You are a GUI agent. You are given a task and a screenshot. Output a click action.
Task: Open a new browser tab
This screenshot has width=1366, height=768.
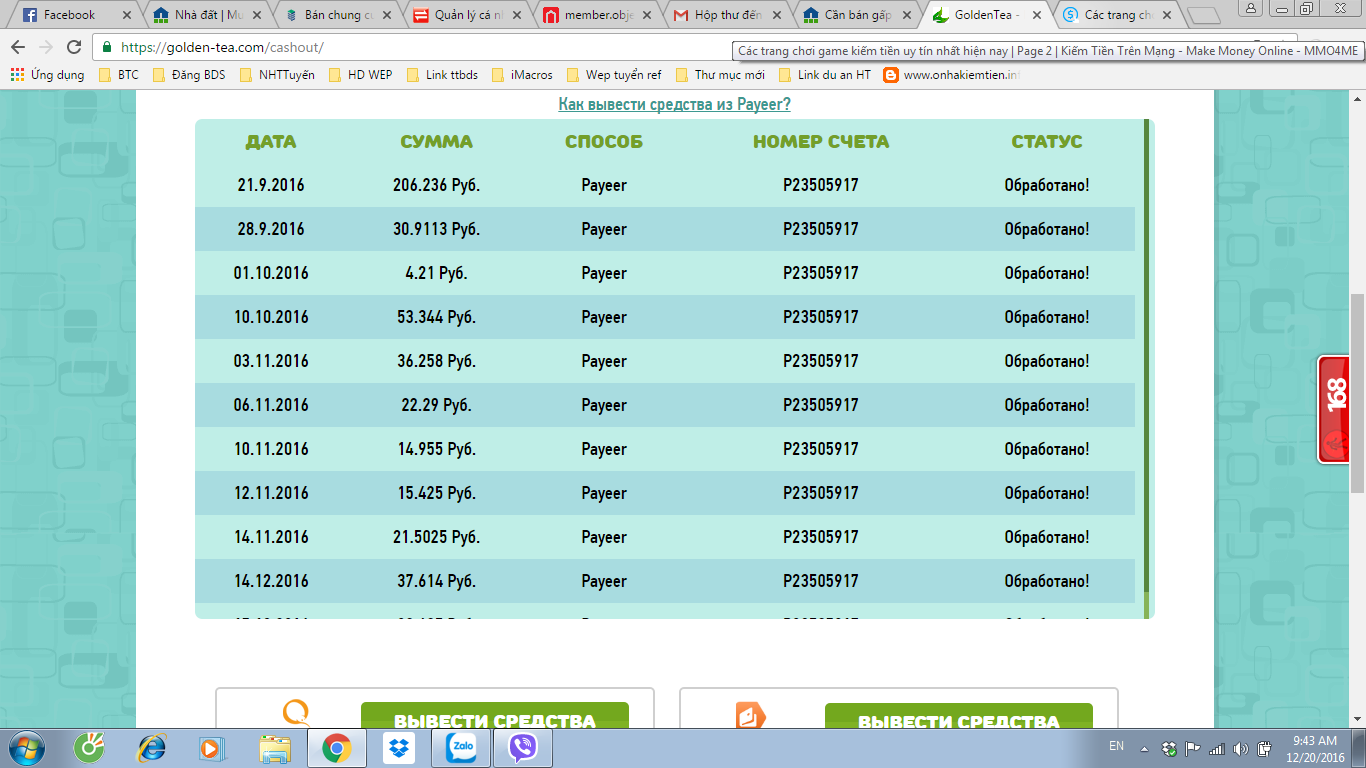click(1203, 15)
